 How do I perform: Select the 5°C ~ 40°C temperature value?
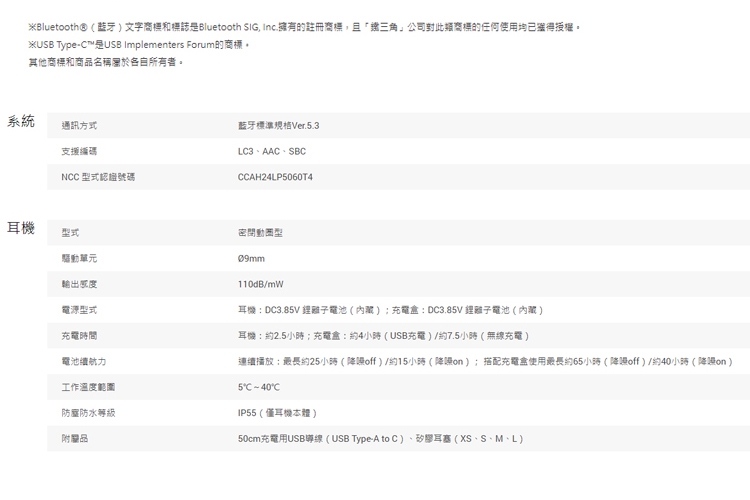pyautogui.click(x=259, y=386)
